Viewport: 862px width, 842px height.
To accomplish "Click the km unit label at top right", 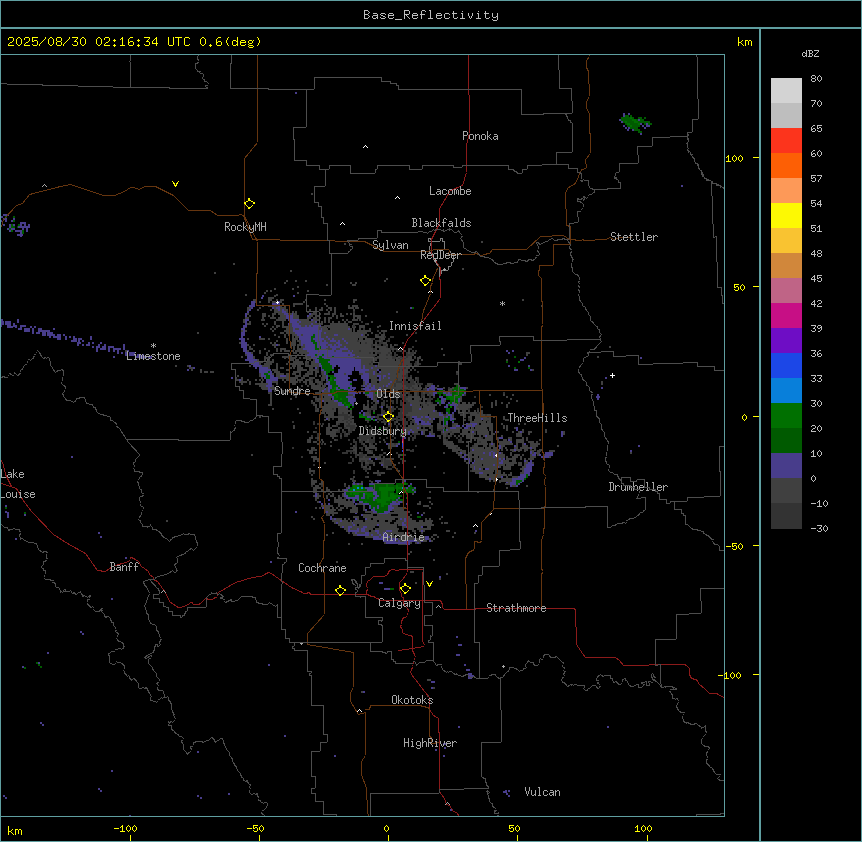I will click(x=744, y=42).
